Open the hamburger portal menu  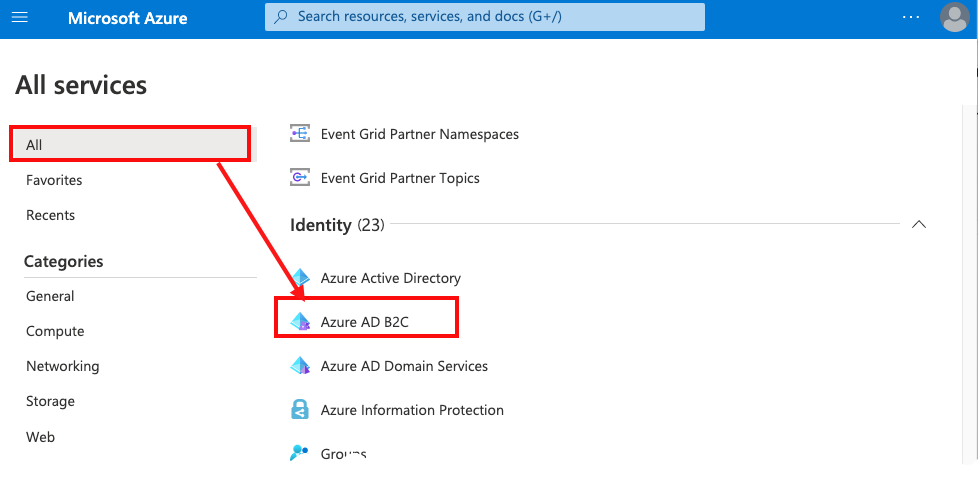(20, 18)
